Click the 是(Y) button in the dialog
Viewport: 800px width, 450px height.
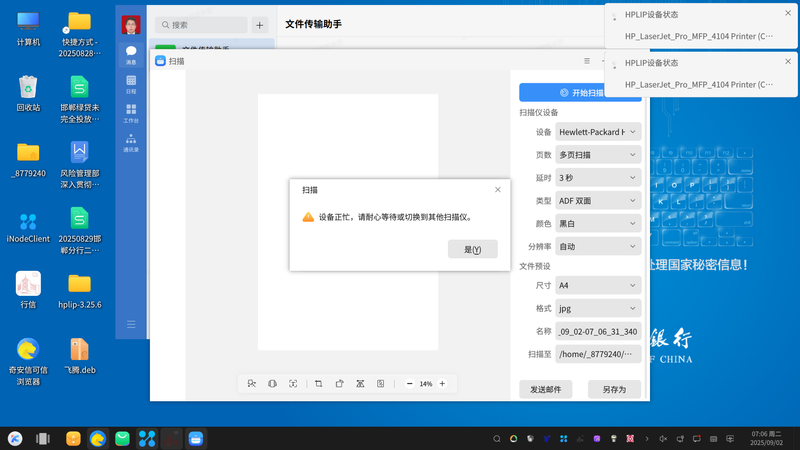tap(473, 250)
